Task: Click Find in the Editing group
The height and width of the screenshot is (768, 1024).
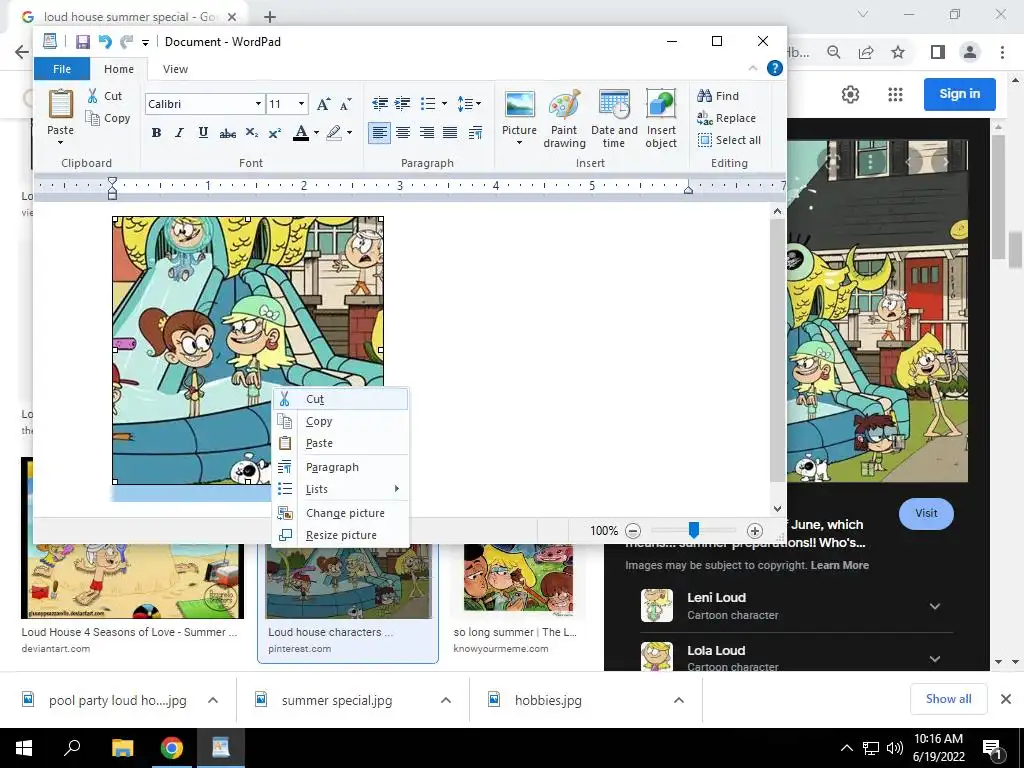Action: pyautogui.click(x=718, y=96)
